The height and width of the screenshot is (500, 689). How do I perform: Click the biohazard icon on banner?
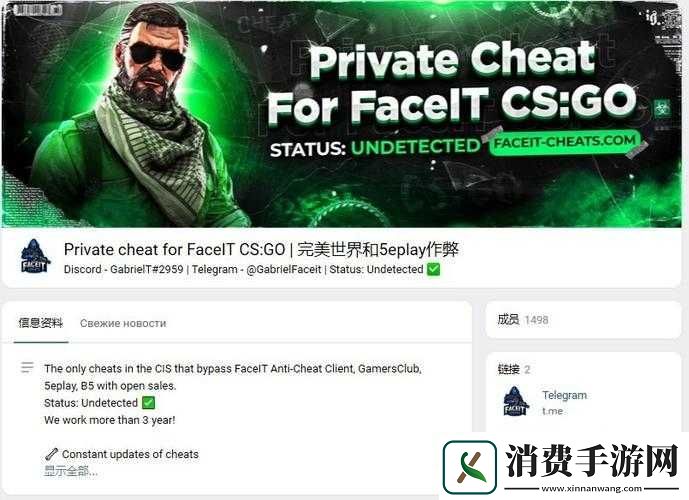point(662,108)
